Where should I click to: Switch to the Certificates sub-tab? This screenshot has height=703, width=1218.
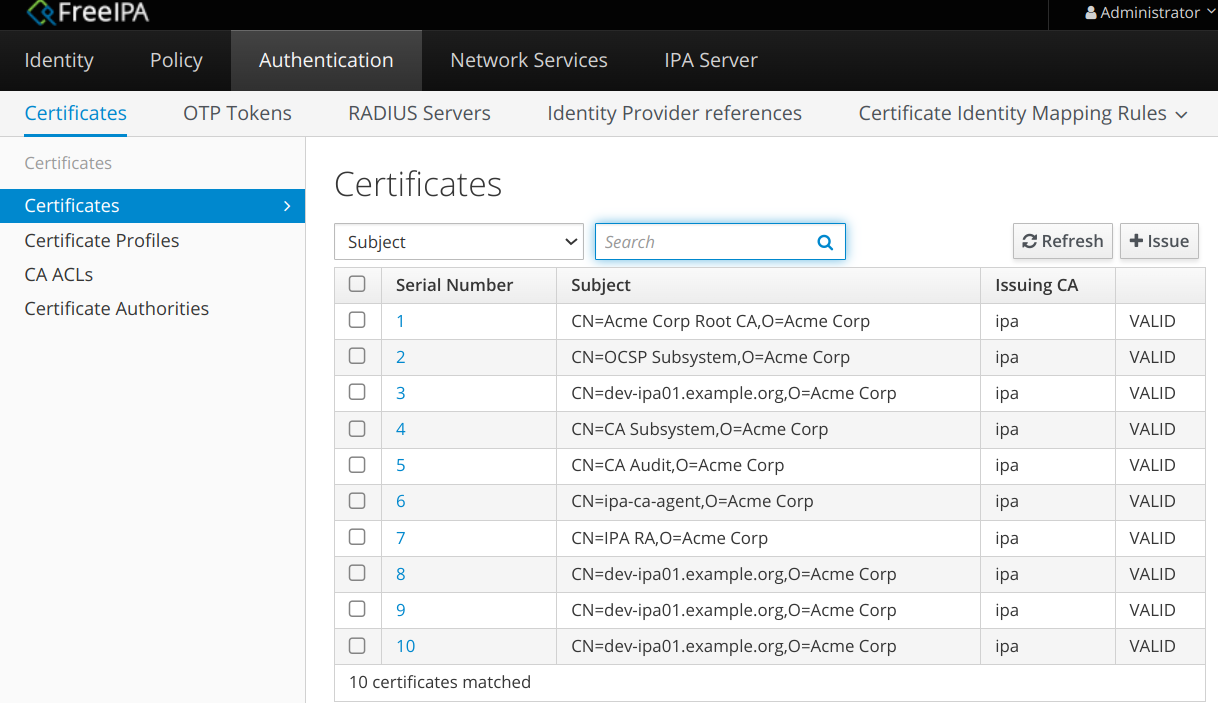point(76,113)
